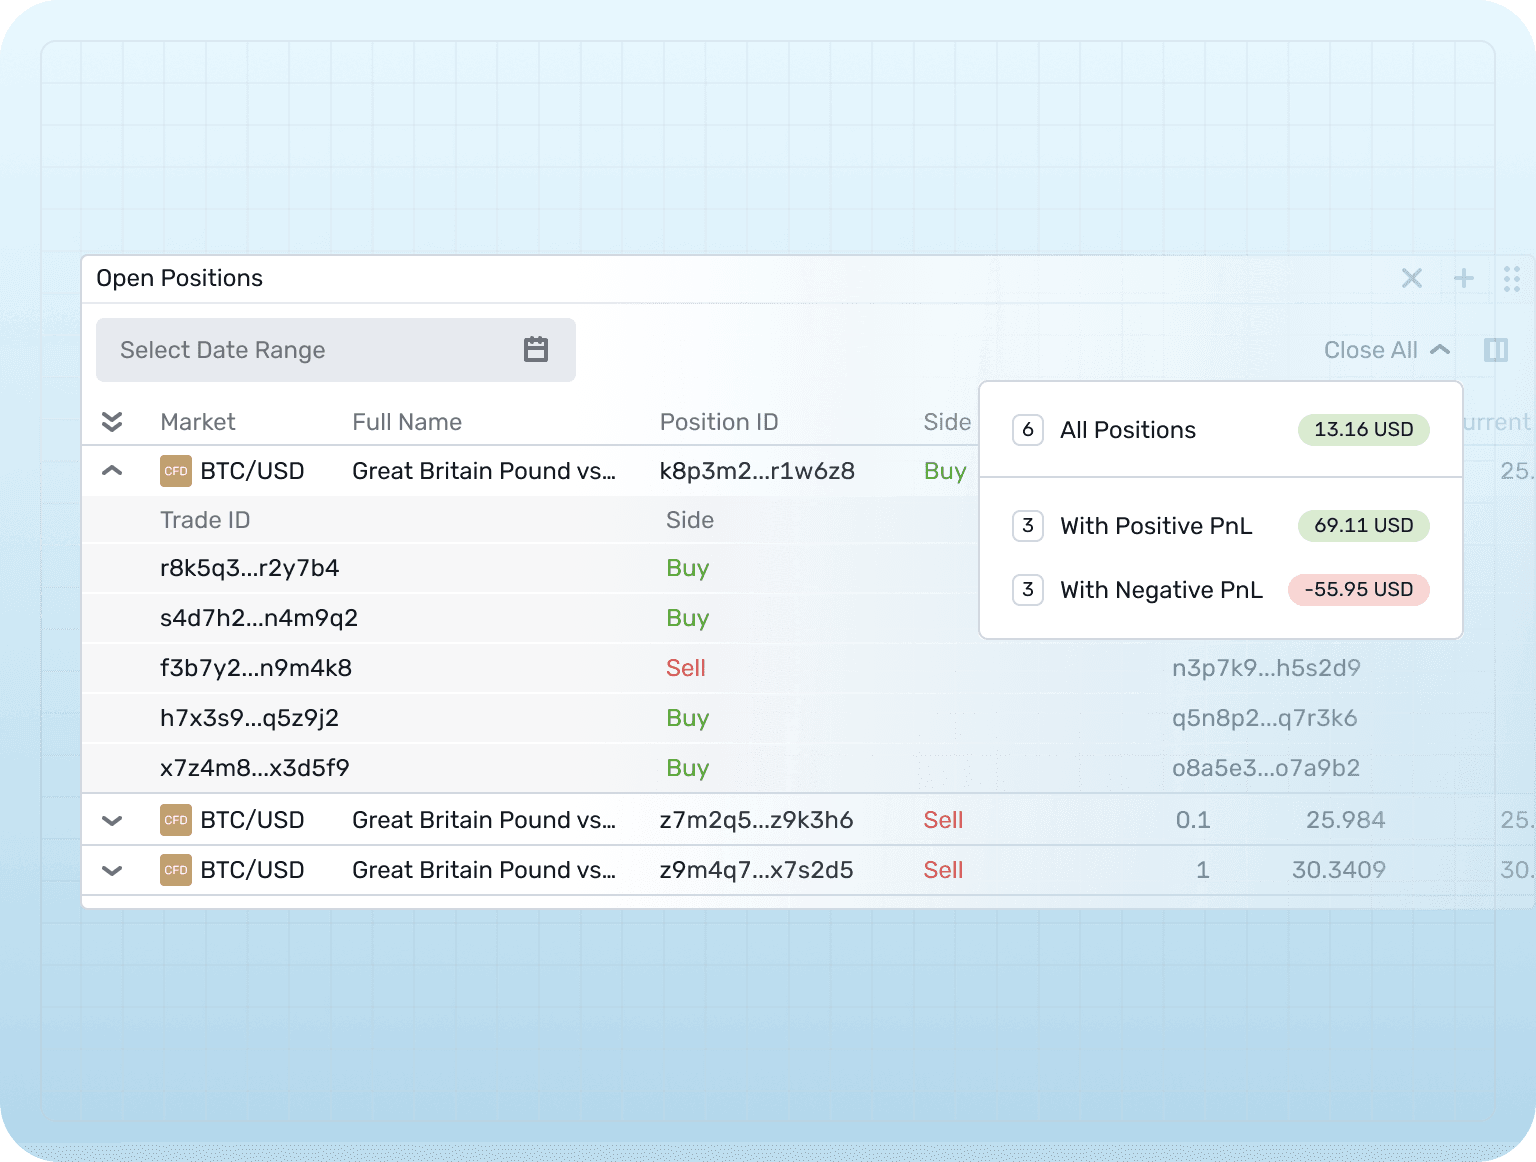
Task: Select trade s4d7h2...n4m9q2
Action: [259, 618]
